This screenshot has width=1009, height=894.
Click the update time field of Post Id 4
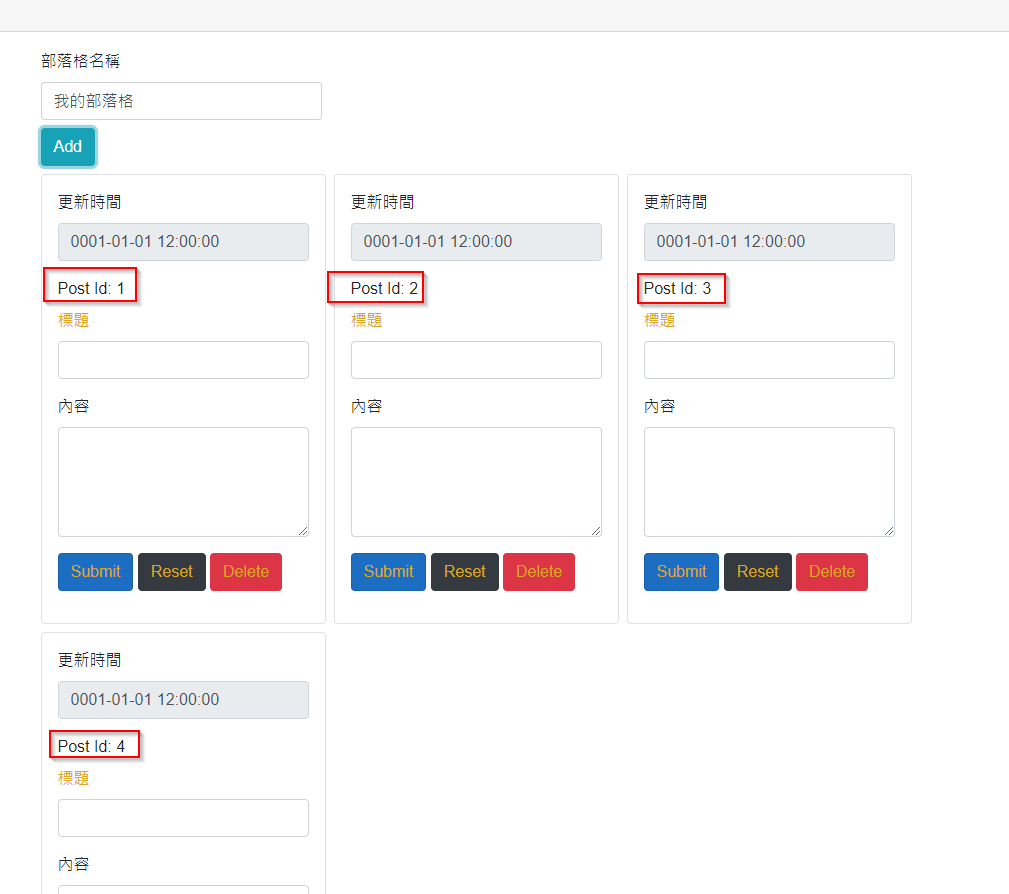[x=183, y=700]
